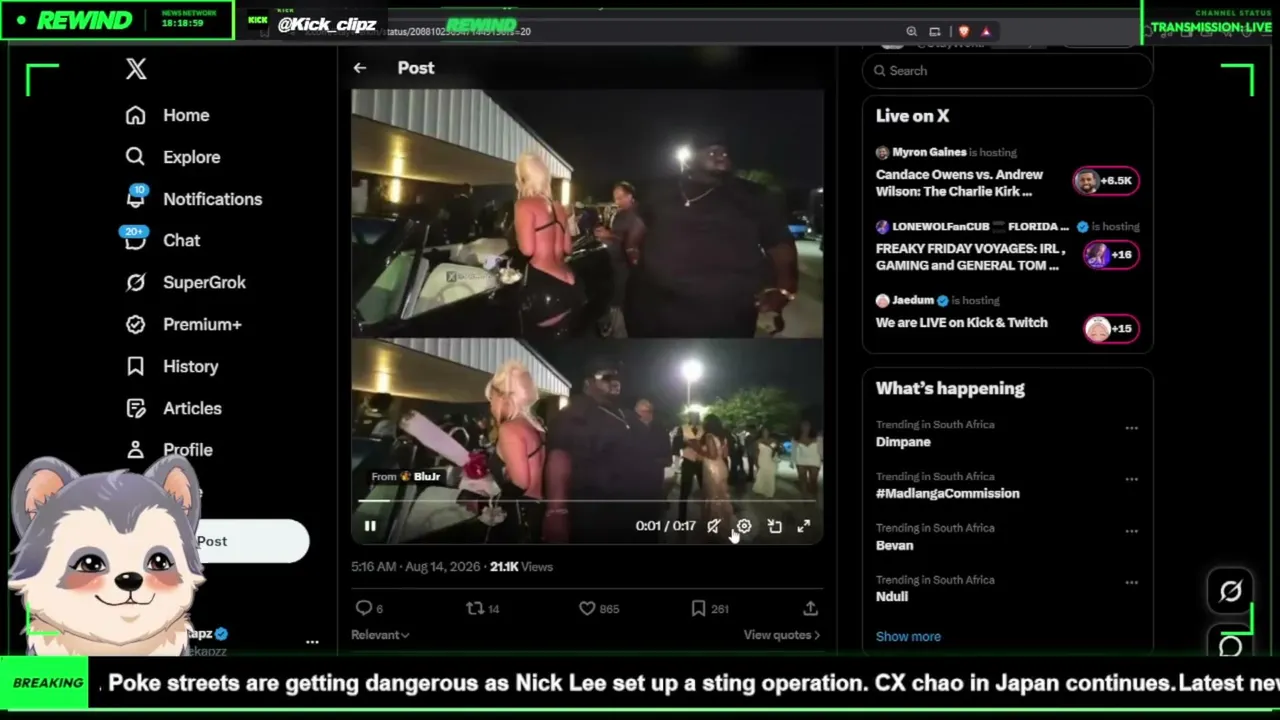This screenshot has width=1280, height=720.
Task: Click the +16 listeners avatar badge
Action: pos(1110,255)
